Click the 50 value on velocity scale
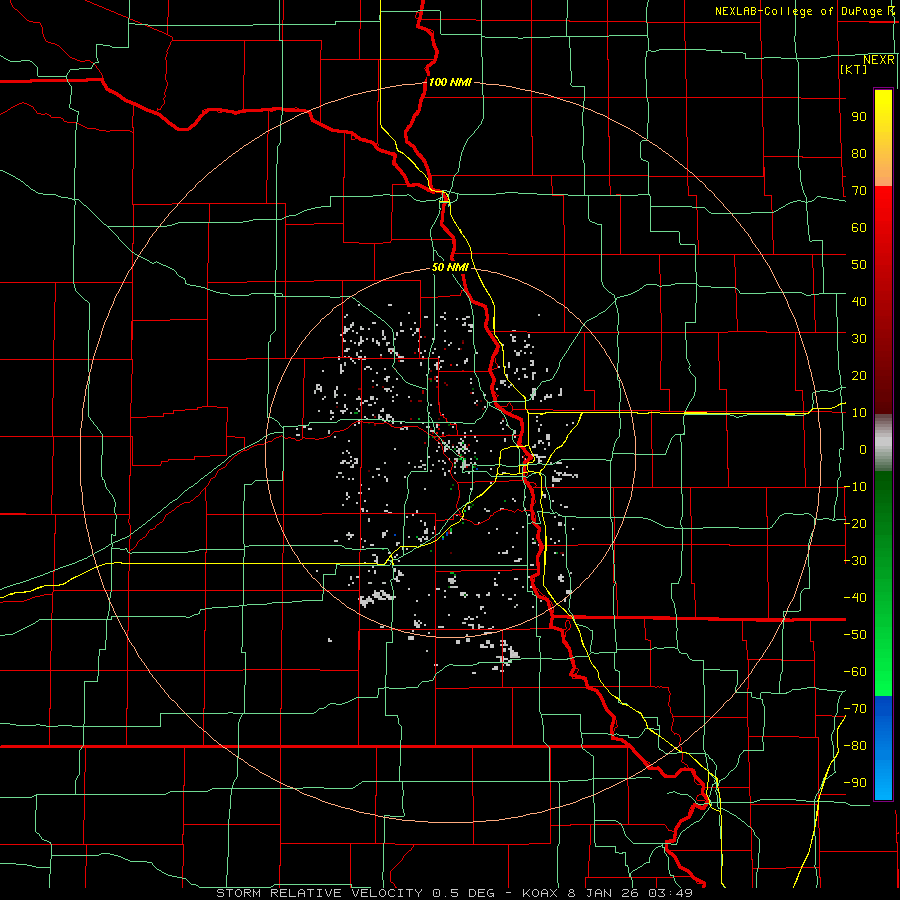 click(859, 265)
